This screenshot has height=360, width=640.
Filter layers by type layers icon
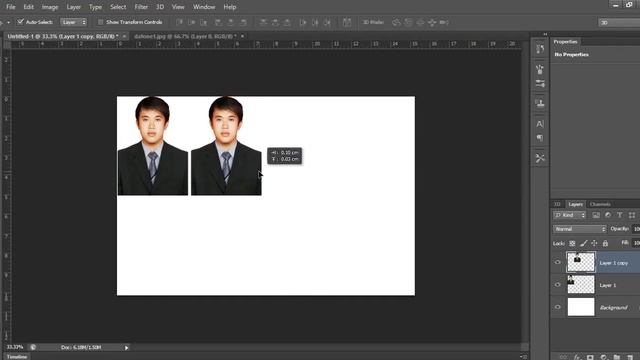click(620, 215)
